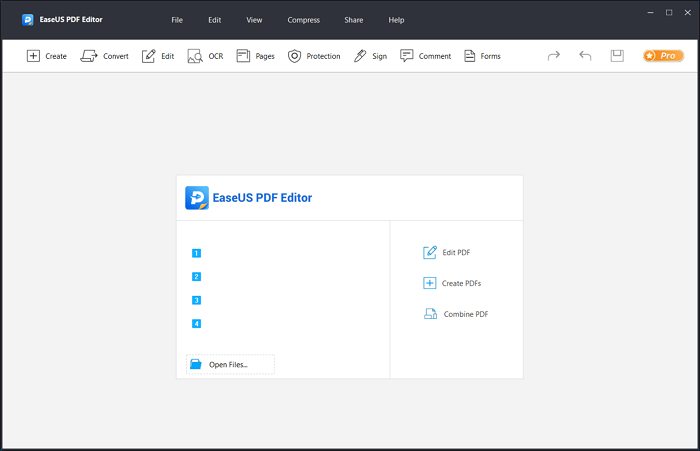Launch the OCR tool

[205, 56]
